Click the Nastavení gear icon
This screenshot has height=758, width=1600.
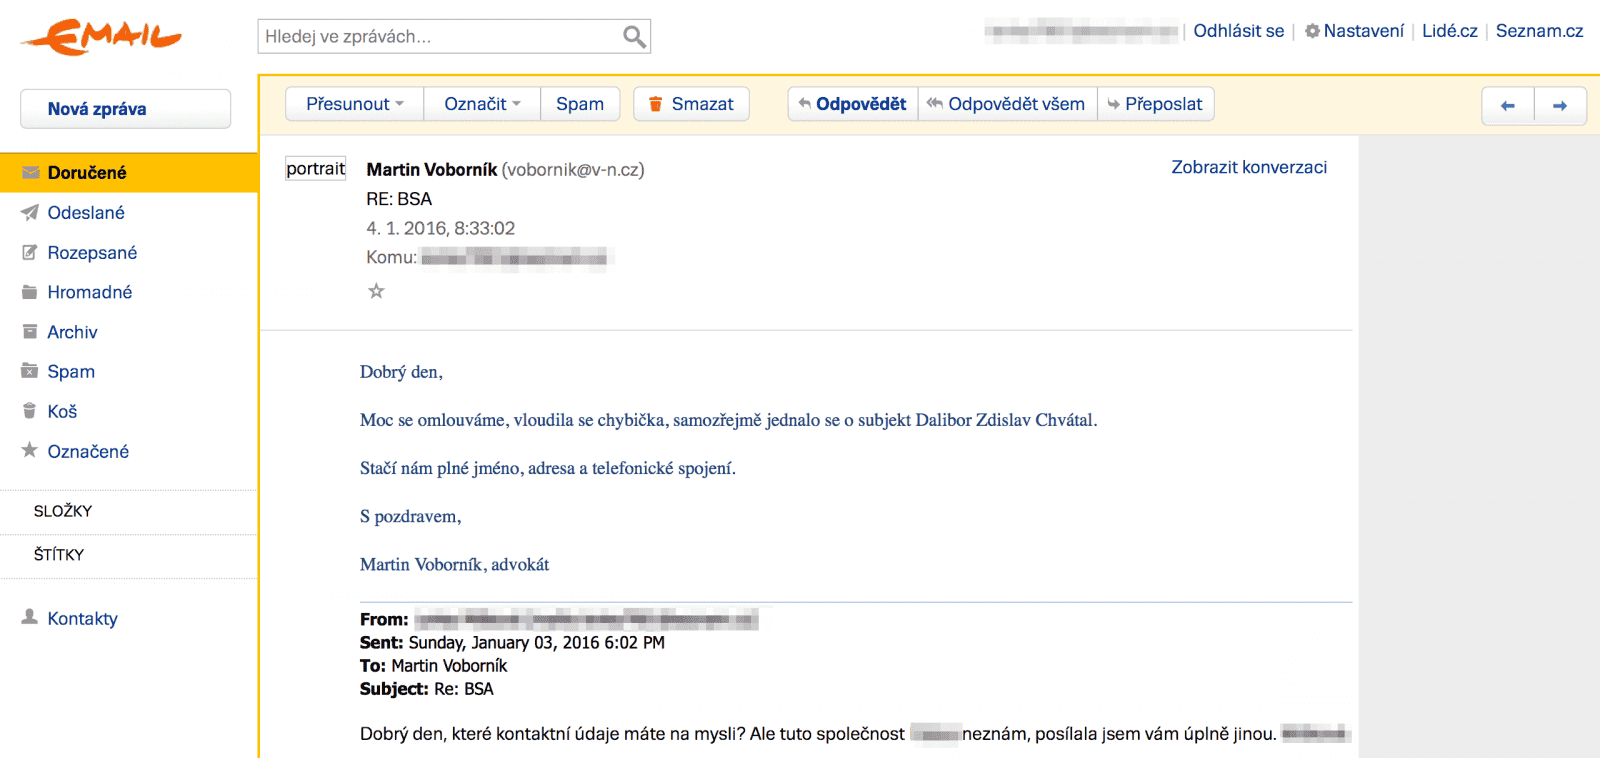[x=1312, y=31]
